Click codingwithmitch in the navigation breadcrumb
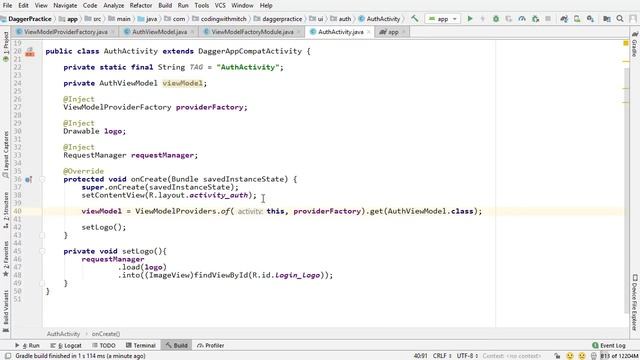The height and width of the screenshot is (360, 640). (219, 19)
